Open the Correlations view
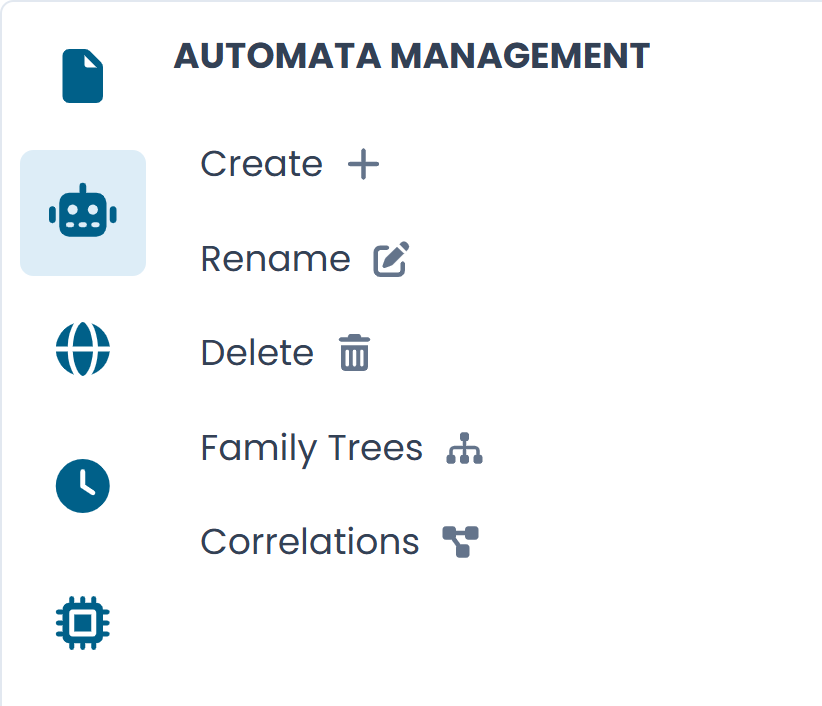 click(310, 541)
